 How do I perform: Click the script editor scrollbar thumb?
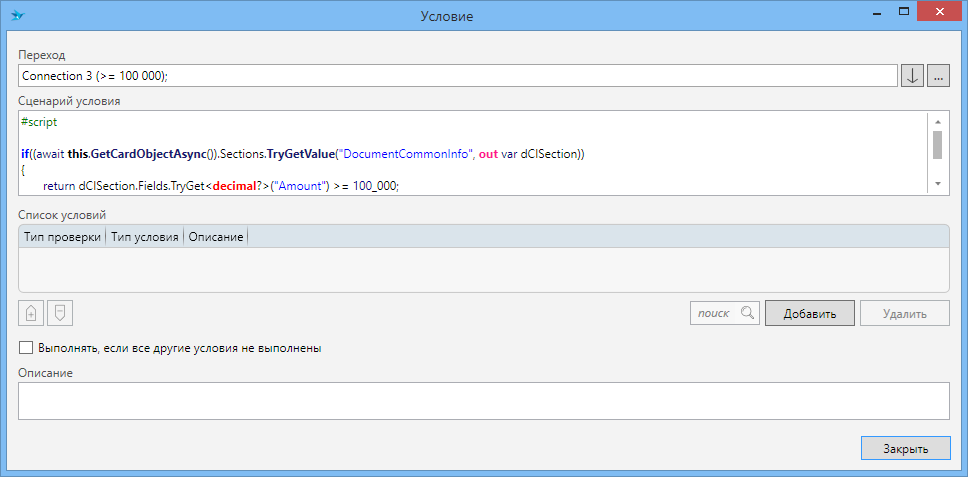(937, 145)
